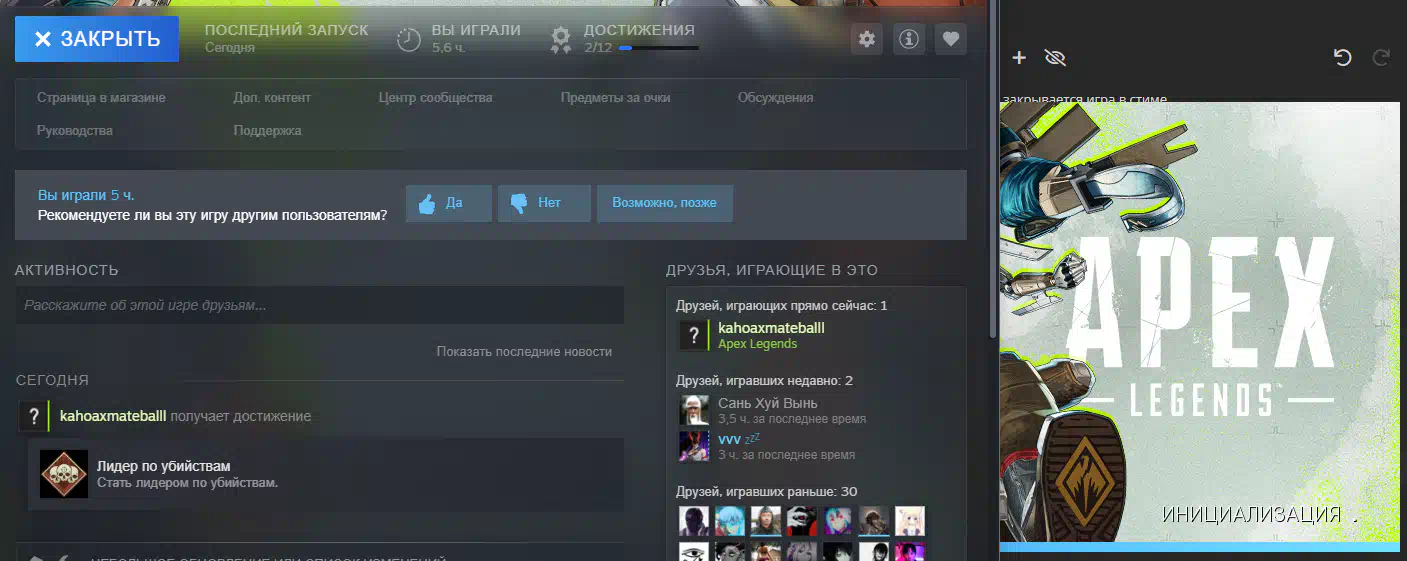Click the blue ЗАКРЫТЬ button
The height and width of the screenshot is (561, 1407).
click(x=97, y=39)
